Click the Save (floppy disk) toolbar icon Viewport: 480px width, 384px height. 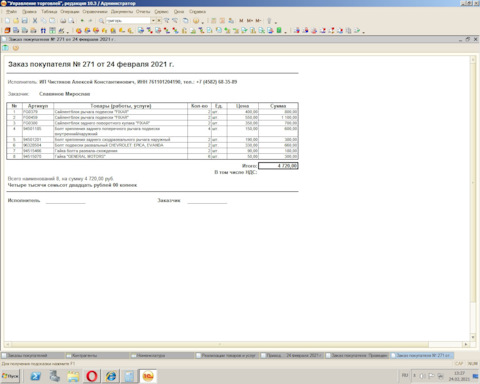(25, 21)
